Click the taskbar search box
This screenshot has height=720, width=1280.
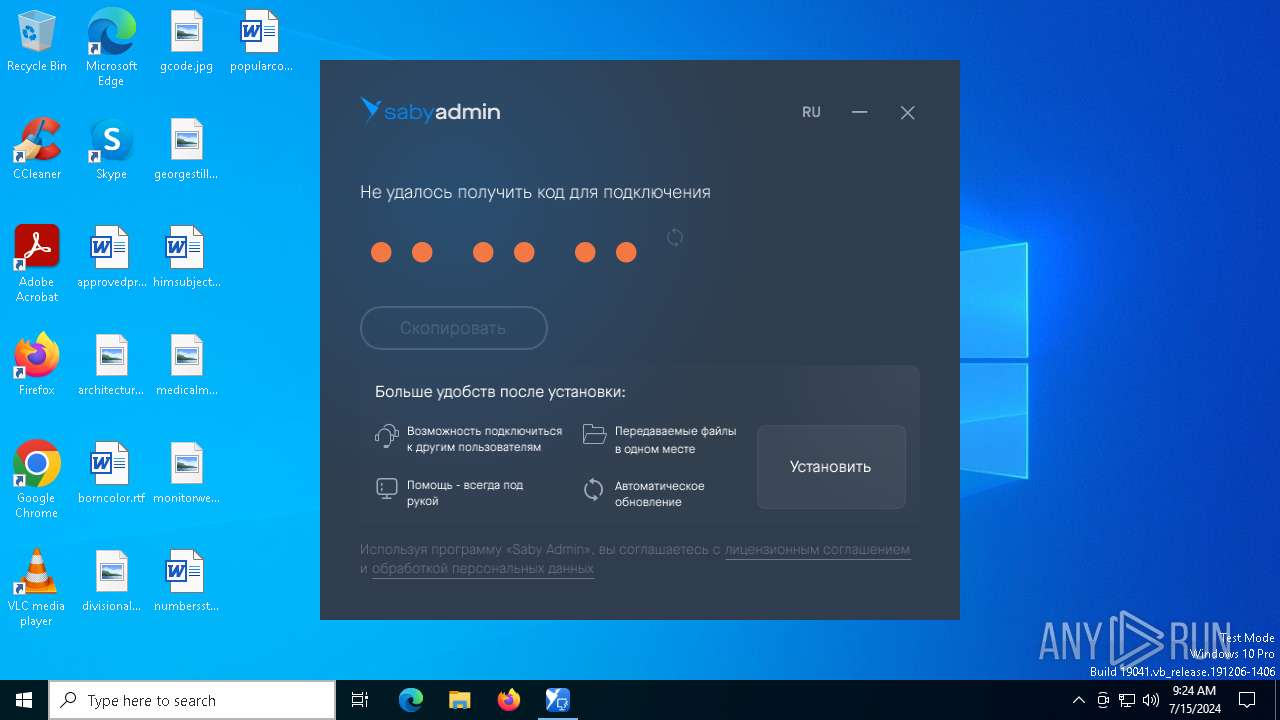pos(192,700)
